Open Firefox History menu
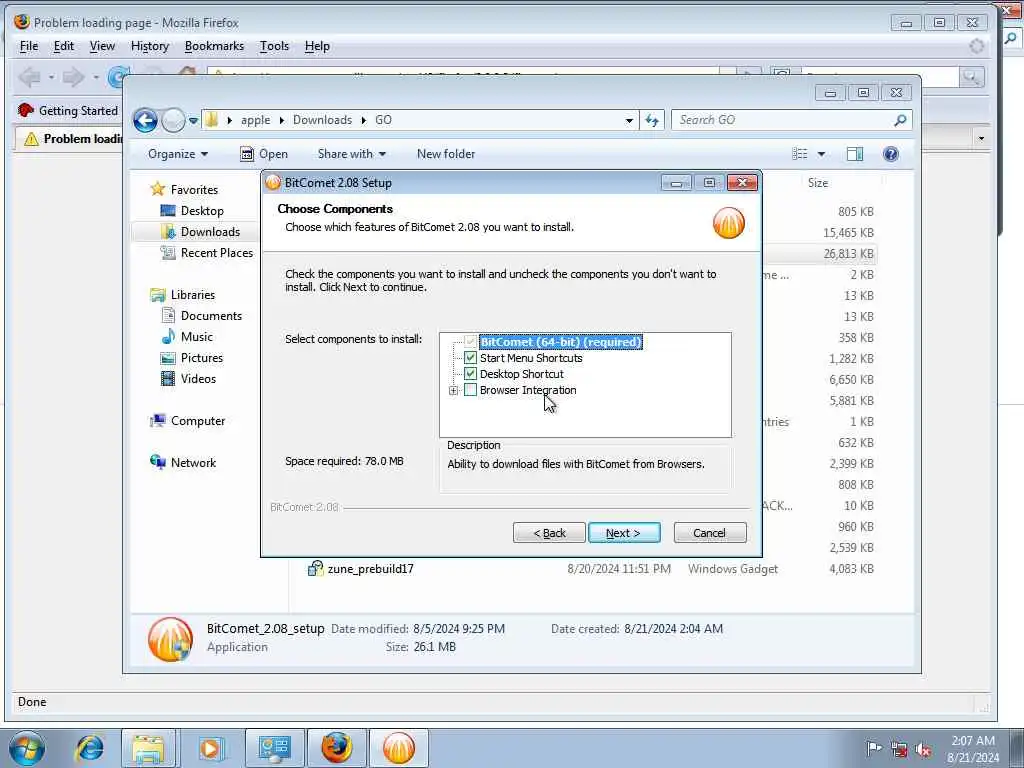Image resolution: width=1024 pixels, height=768 pixels. (x=150, y=46)
